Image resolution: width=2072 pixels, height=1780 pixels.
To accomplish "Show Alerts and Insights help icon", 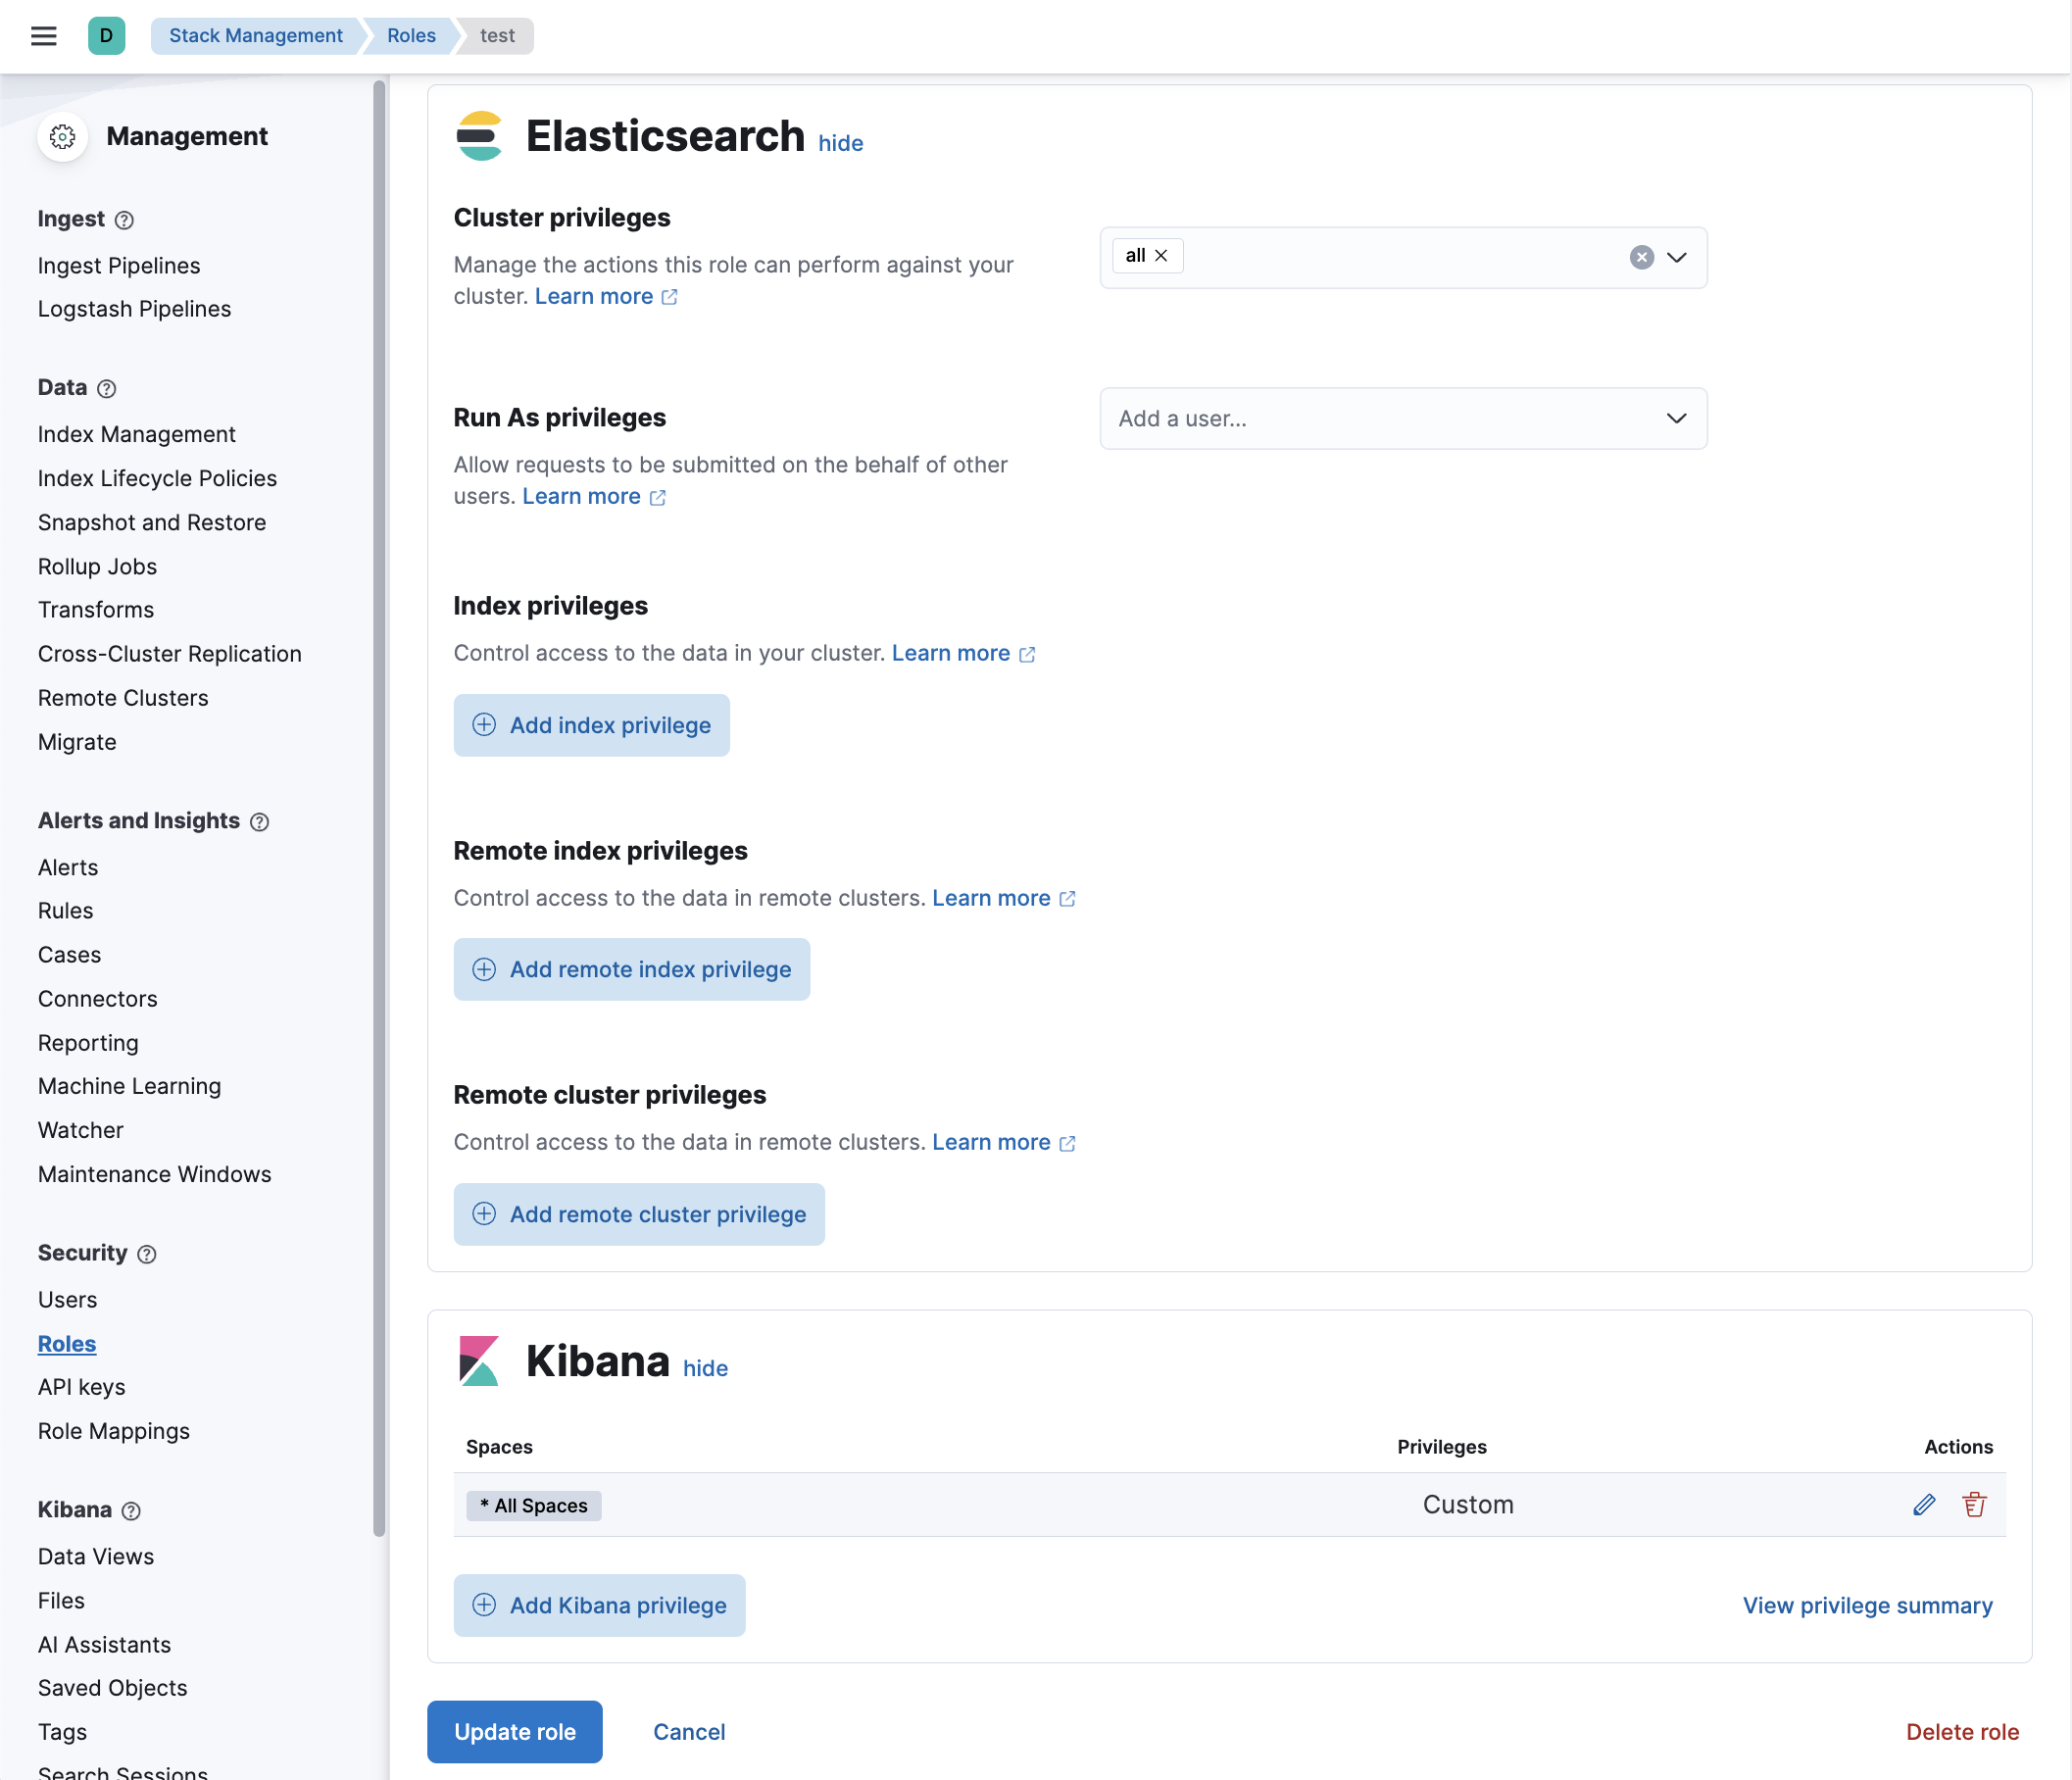I will [x=259, y=821].
